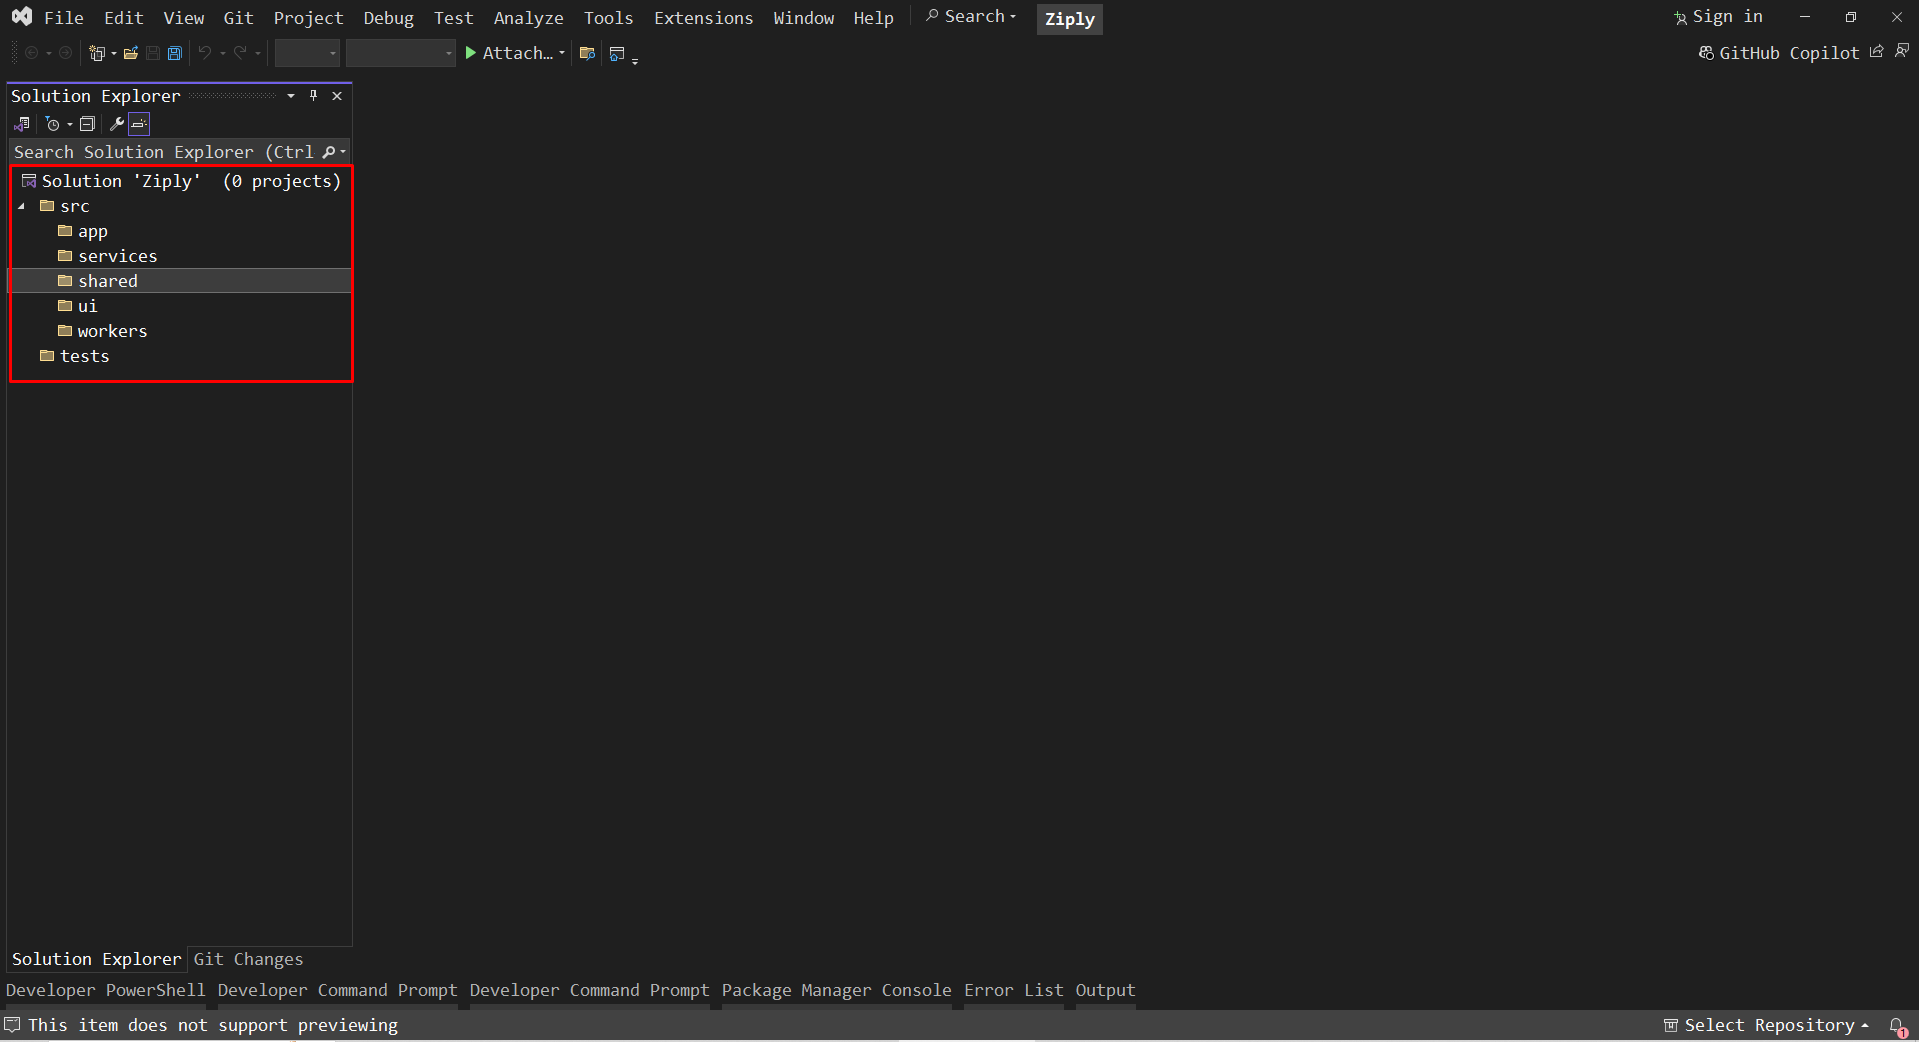This screenshot has width=1919, height=1042.
Task: Open the Developer PowerShell tab
Action: coord(105,990)
